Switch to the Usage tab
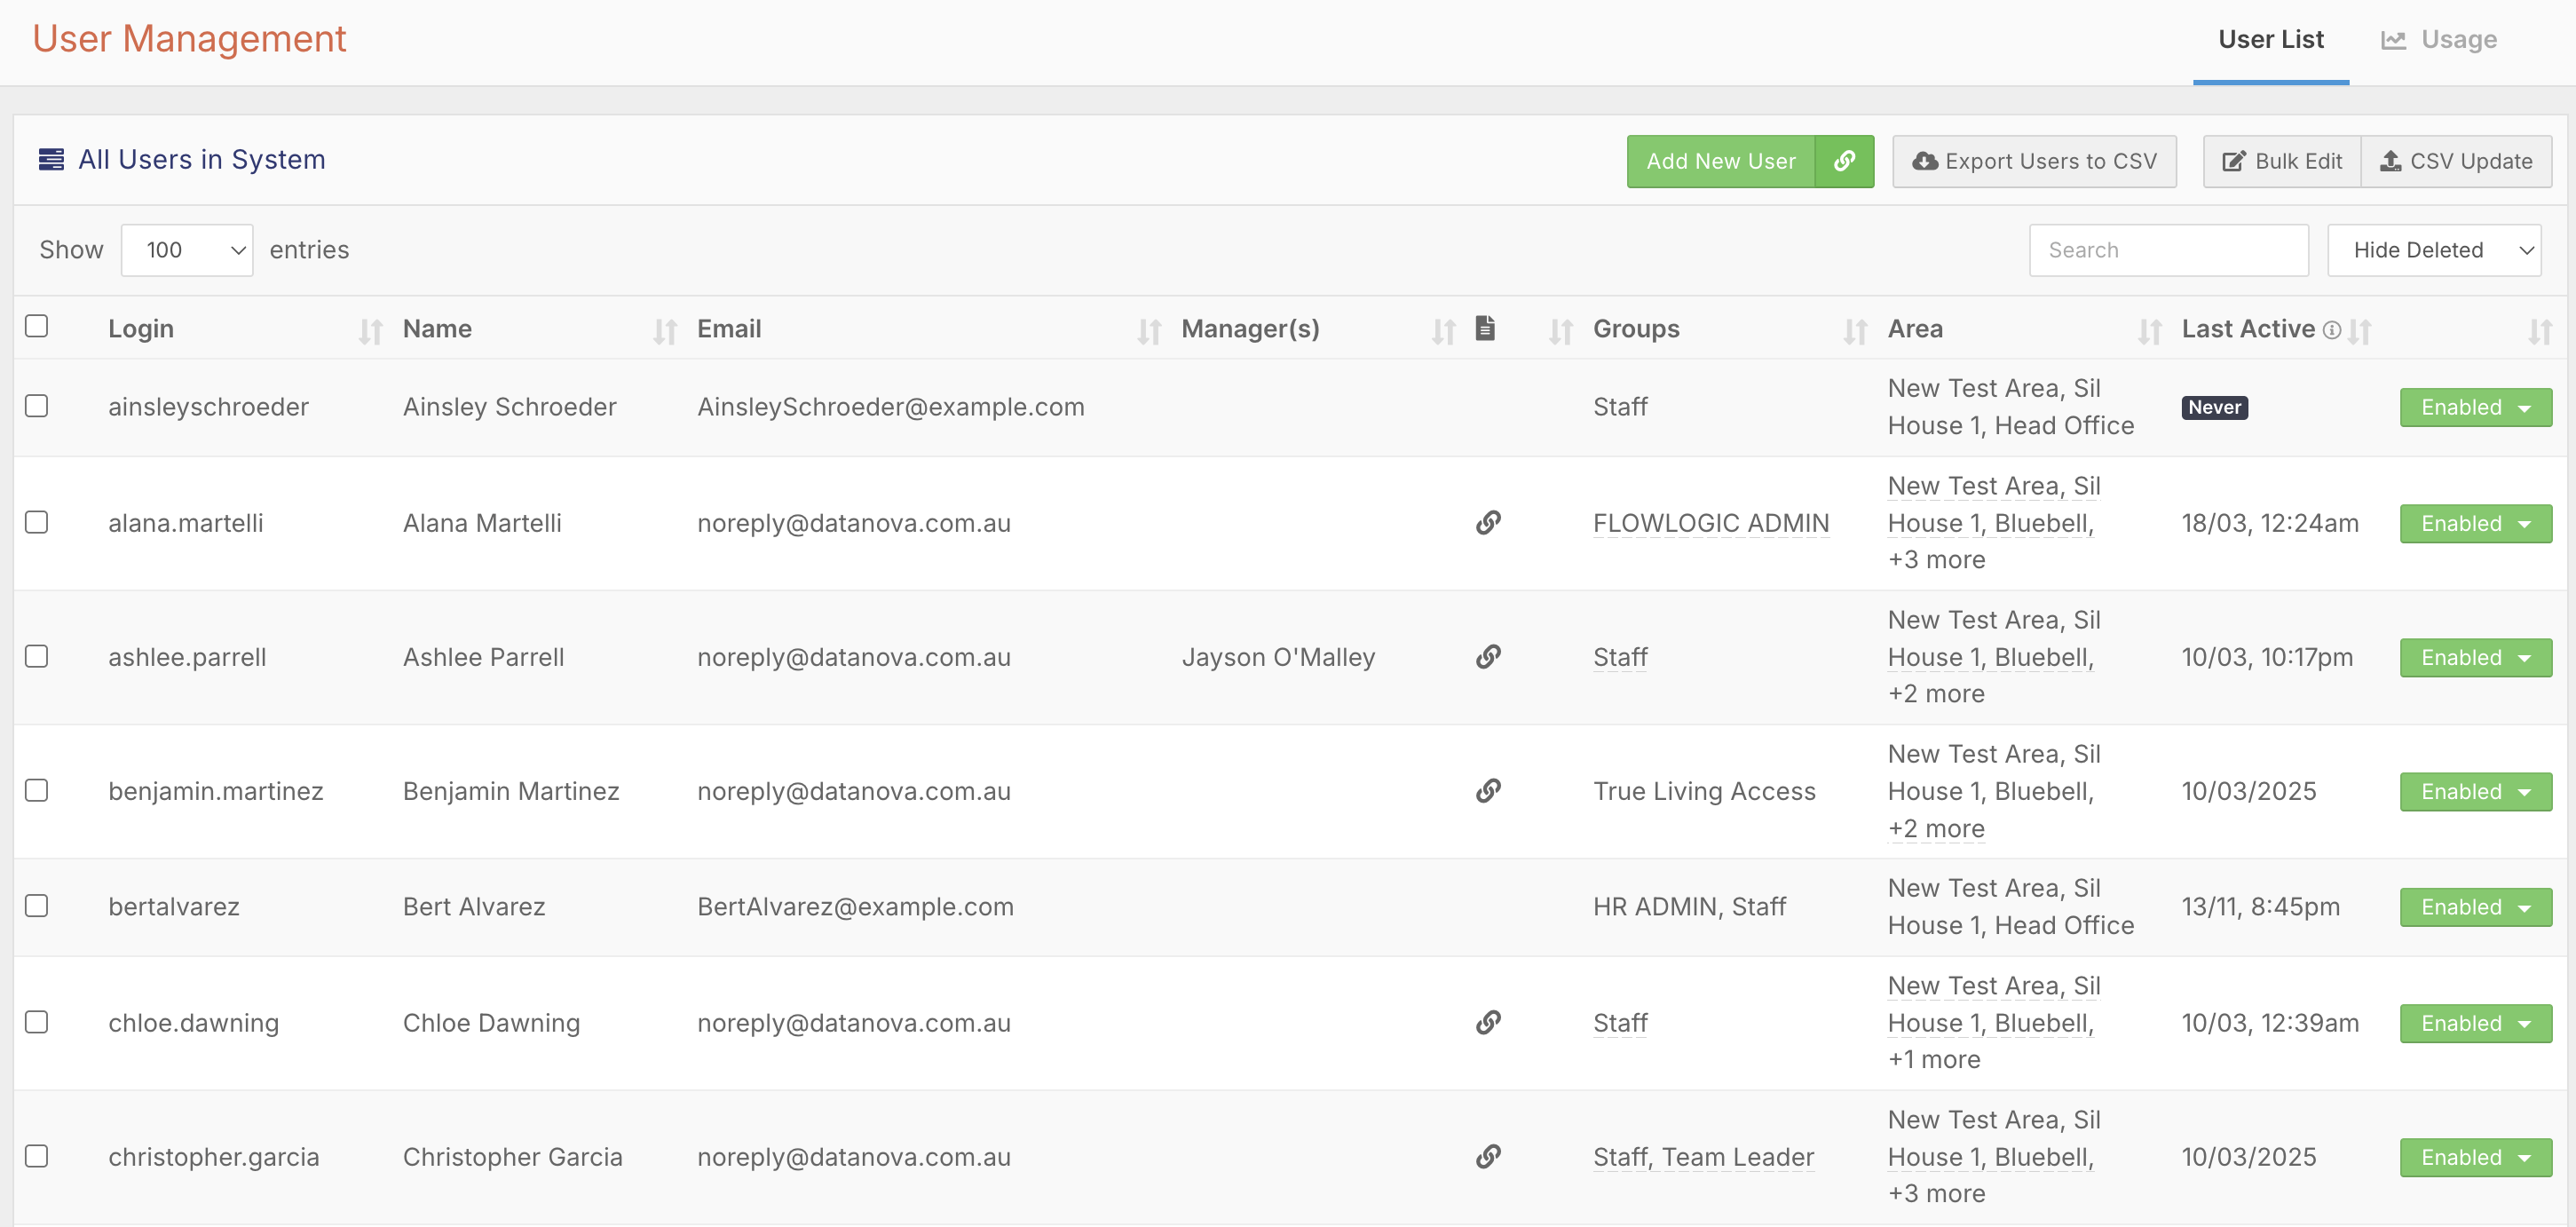This screenshot has height=1227, width=2576. point(2439,40)
